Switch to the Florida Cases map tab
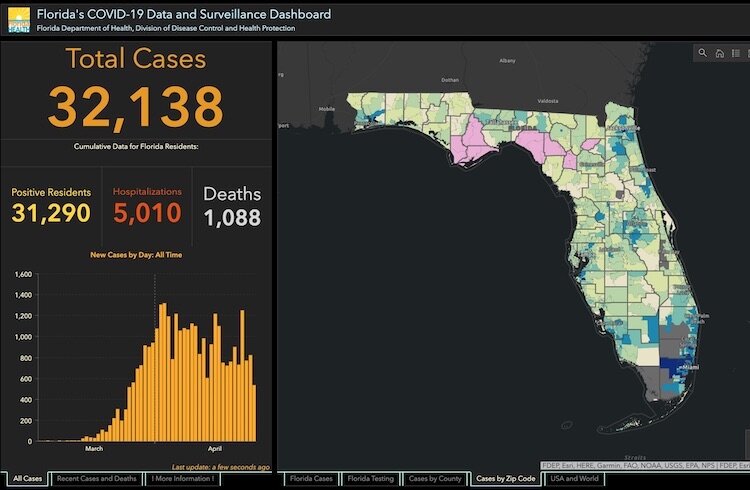Image resolution: width=750 pixels, height=490 pixels. (x=309, y=479)
